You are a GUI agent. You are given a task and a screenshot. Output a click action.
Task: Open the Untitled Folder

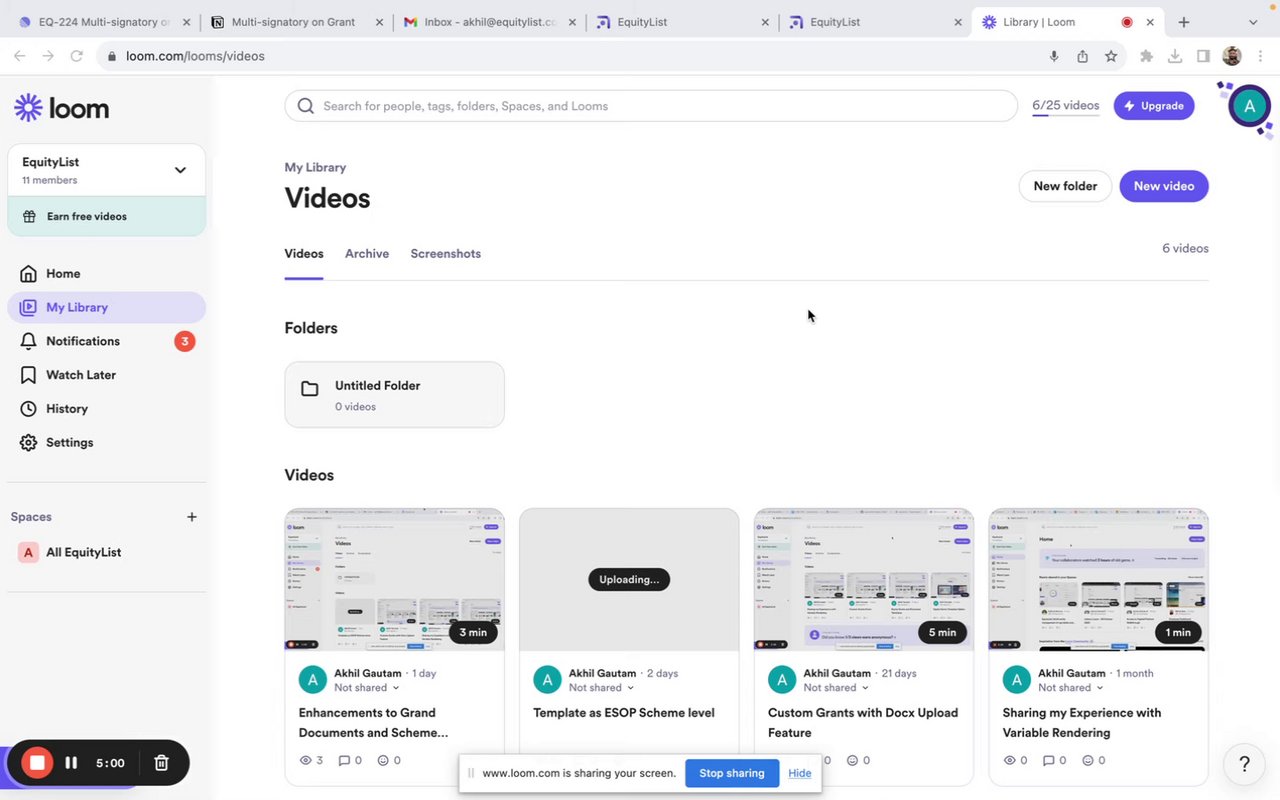[x=394, y=395]
